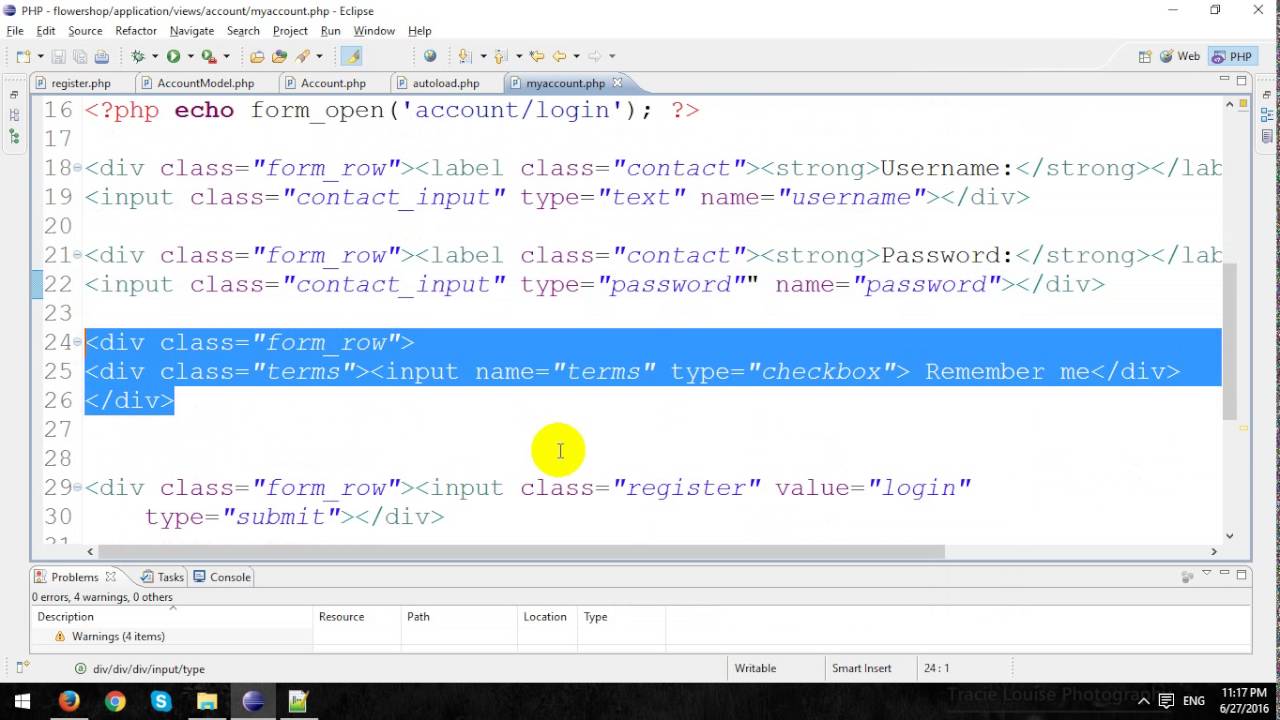Click the Debug bug icon
Image resolution: width=1280 pixels, height=720 pixels.
pyautogui.click(x=139, y=57)
